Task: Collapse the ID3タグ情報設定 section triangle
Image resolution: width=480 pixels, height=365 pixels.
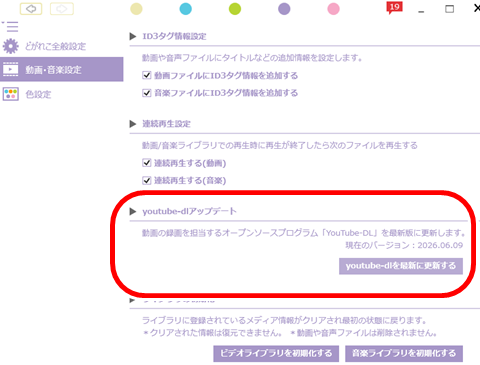Action: click(133, 36)
